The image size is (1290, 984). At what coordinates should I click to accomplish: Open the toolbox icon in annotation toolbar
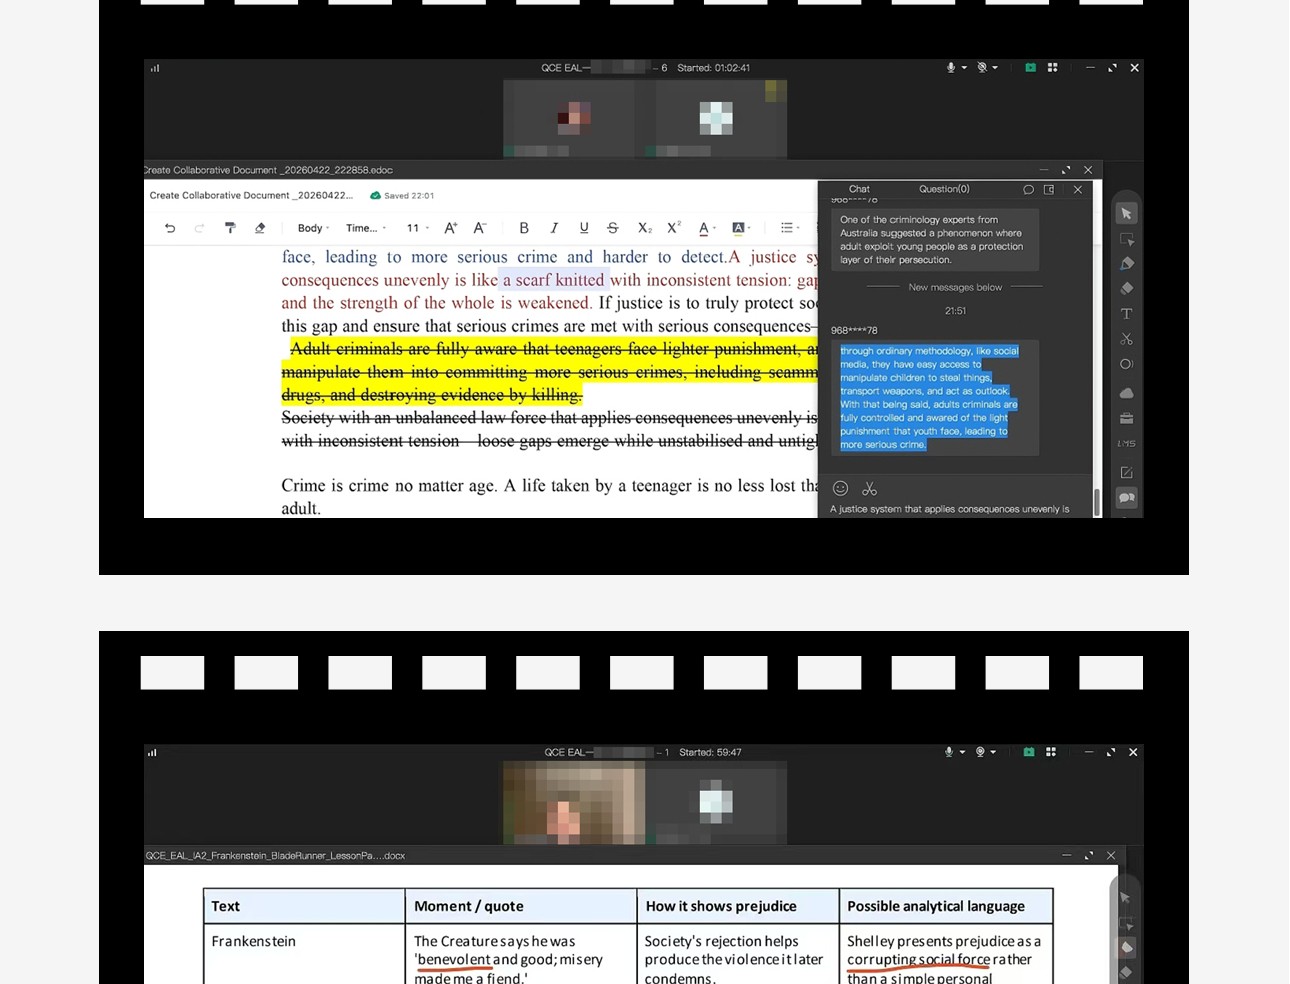click(x=1127, y=418)
